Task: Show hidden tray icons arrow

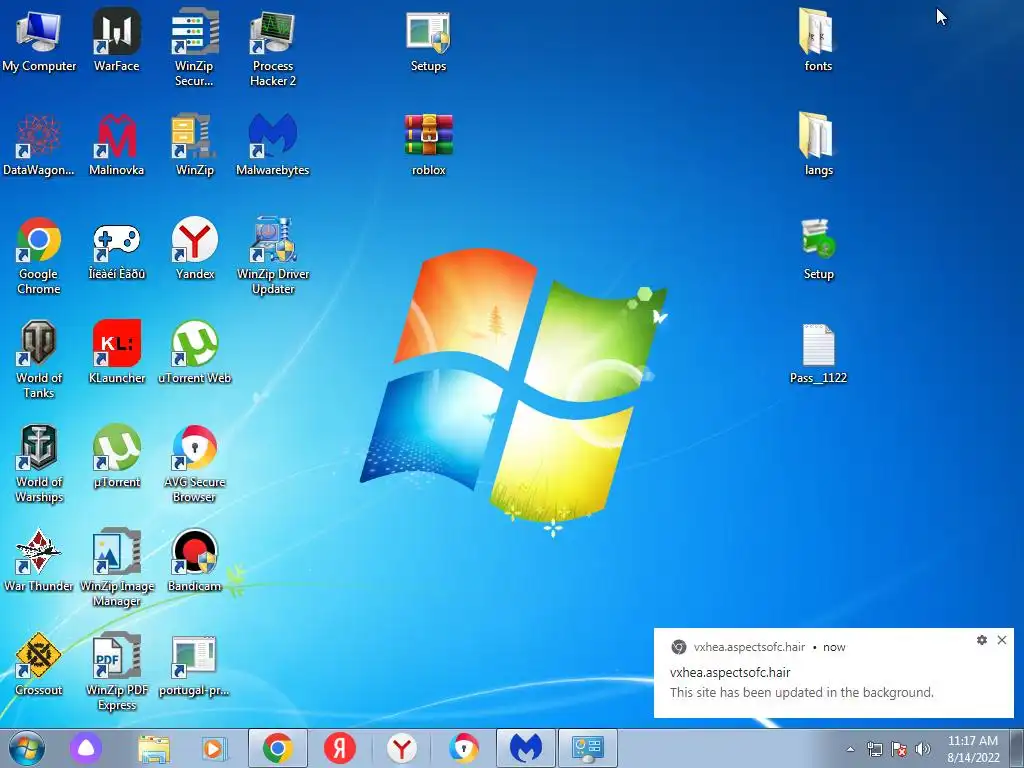Action: point(850,749)
